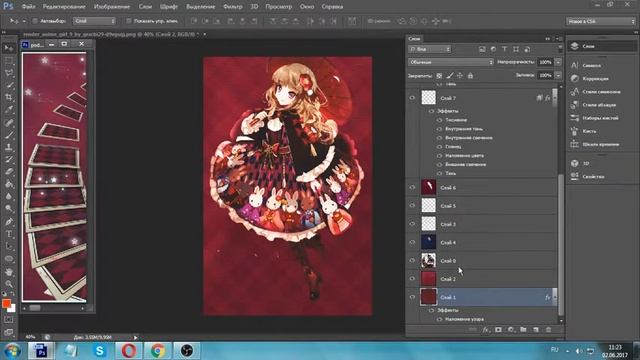The width and height of the screenshot is (640, 360).
Task: Open the Layers panel flyout menu
Action: pyautogui.click(x=560, y=39)
